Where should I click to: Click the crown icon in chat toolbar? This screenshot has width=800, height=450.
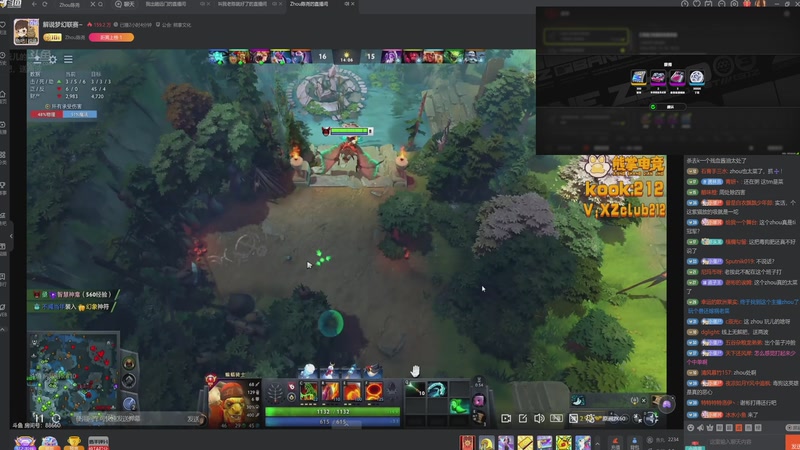coord(710,428)
